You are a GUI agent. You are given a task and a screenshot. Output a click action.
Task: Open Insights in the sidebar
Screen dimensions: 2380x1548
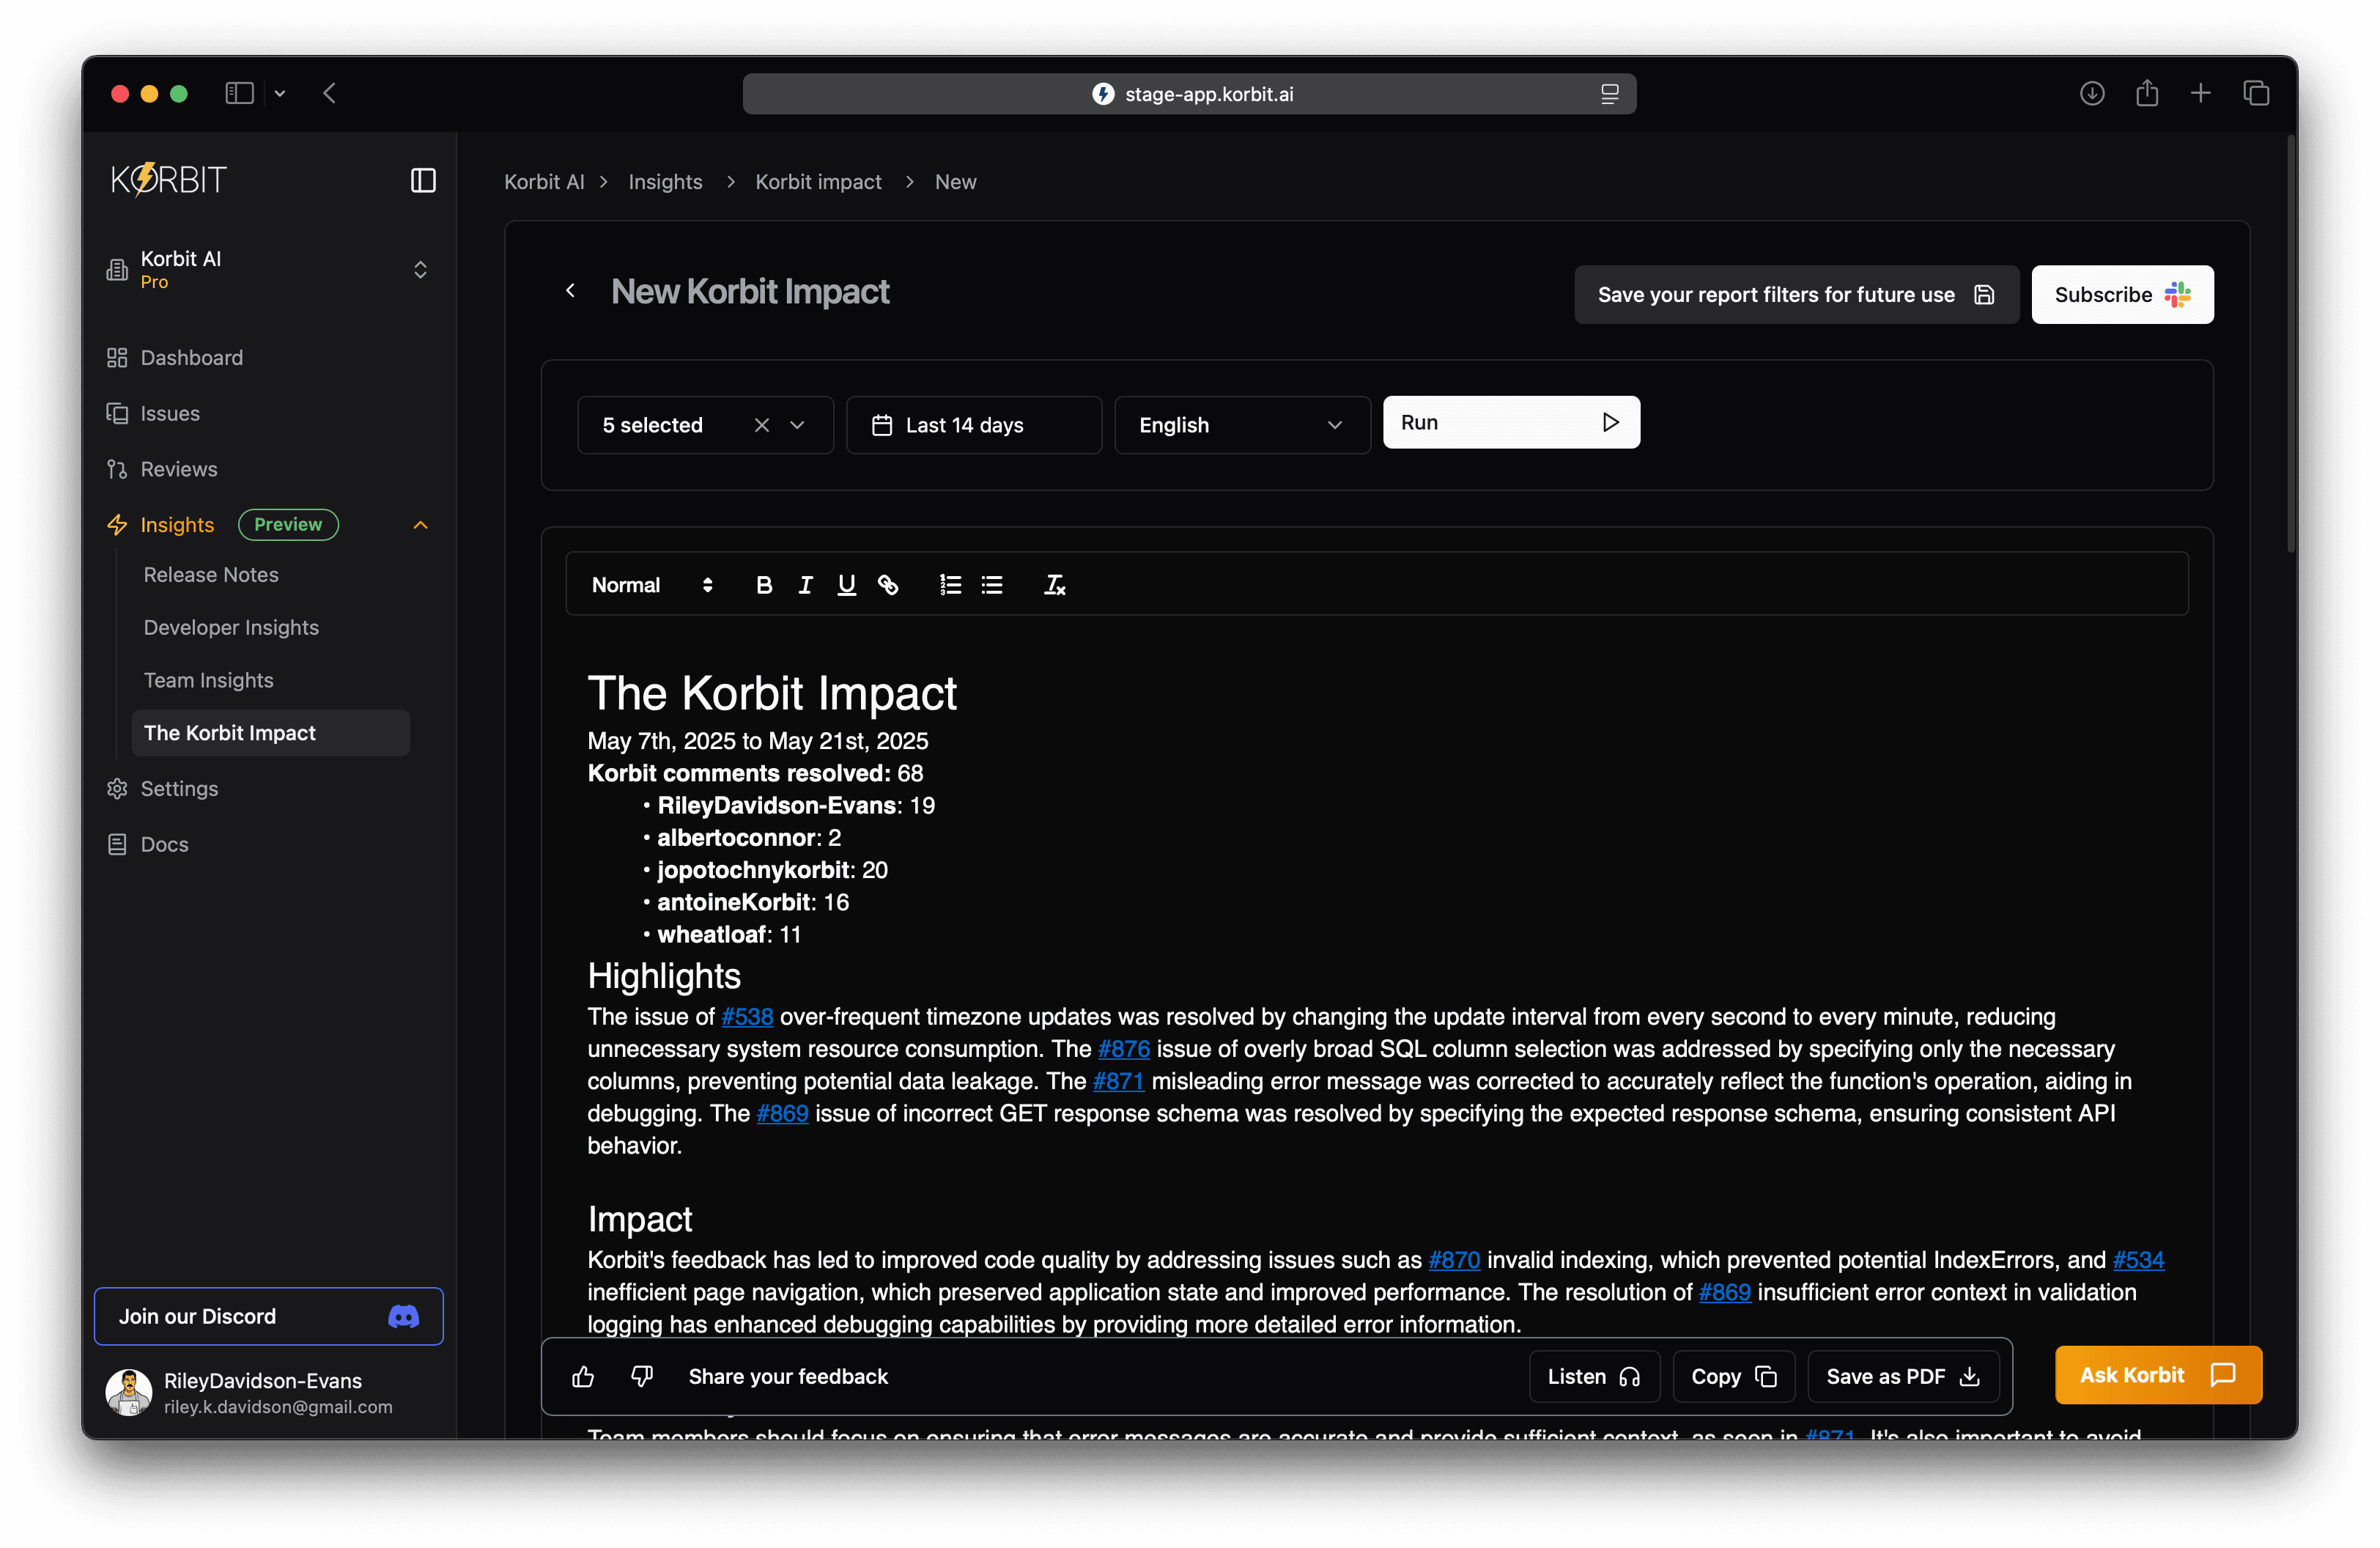pos(177,525)
